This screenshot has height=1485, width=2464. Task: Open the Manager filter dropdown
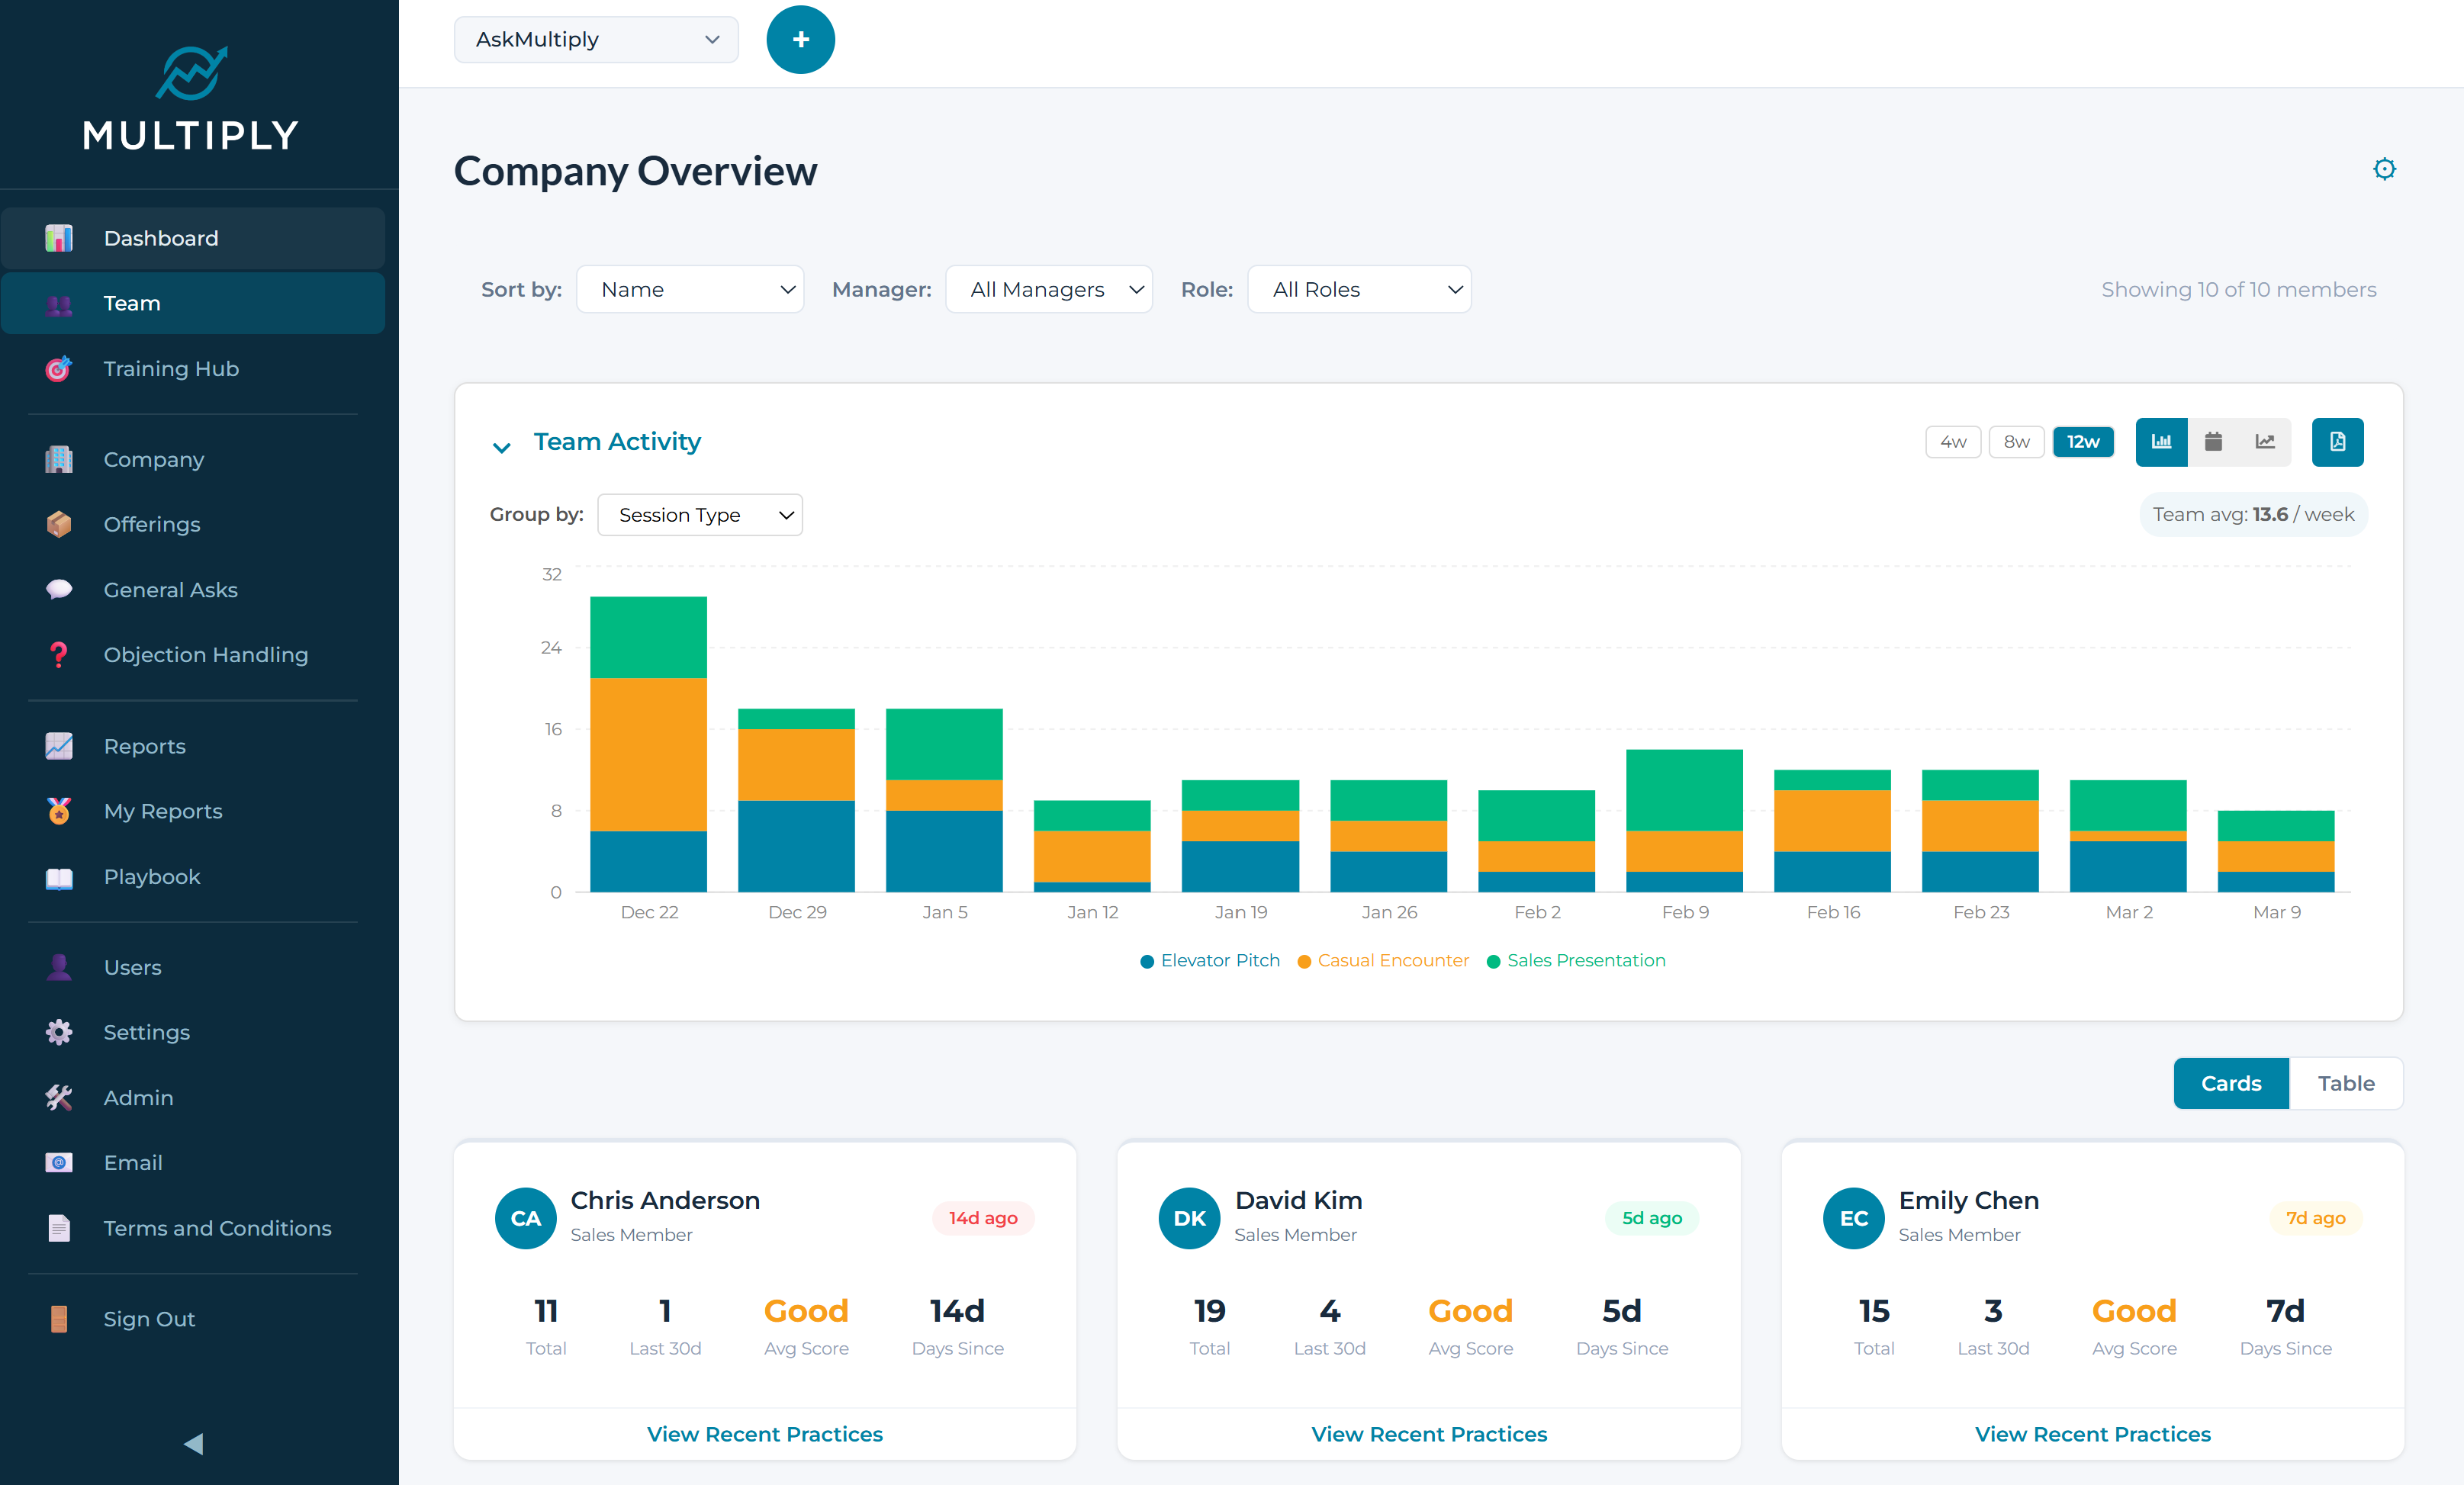coord(1049,289)
